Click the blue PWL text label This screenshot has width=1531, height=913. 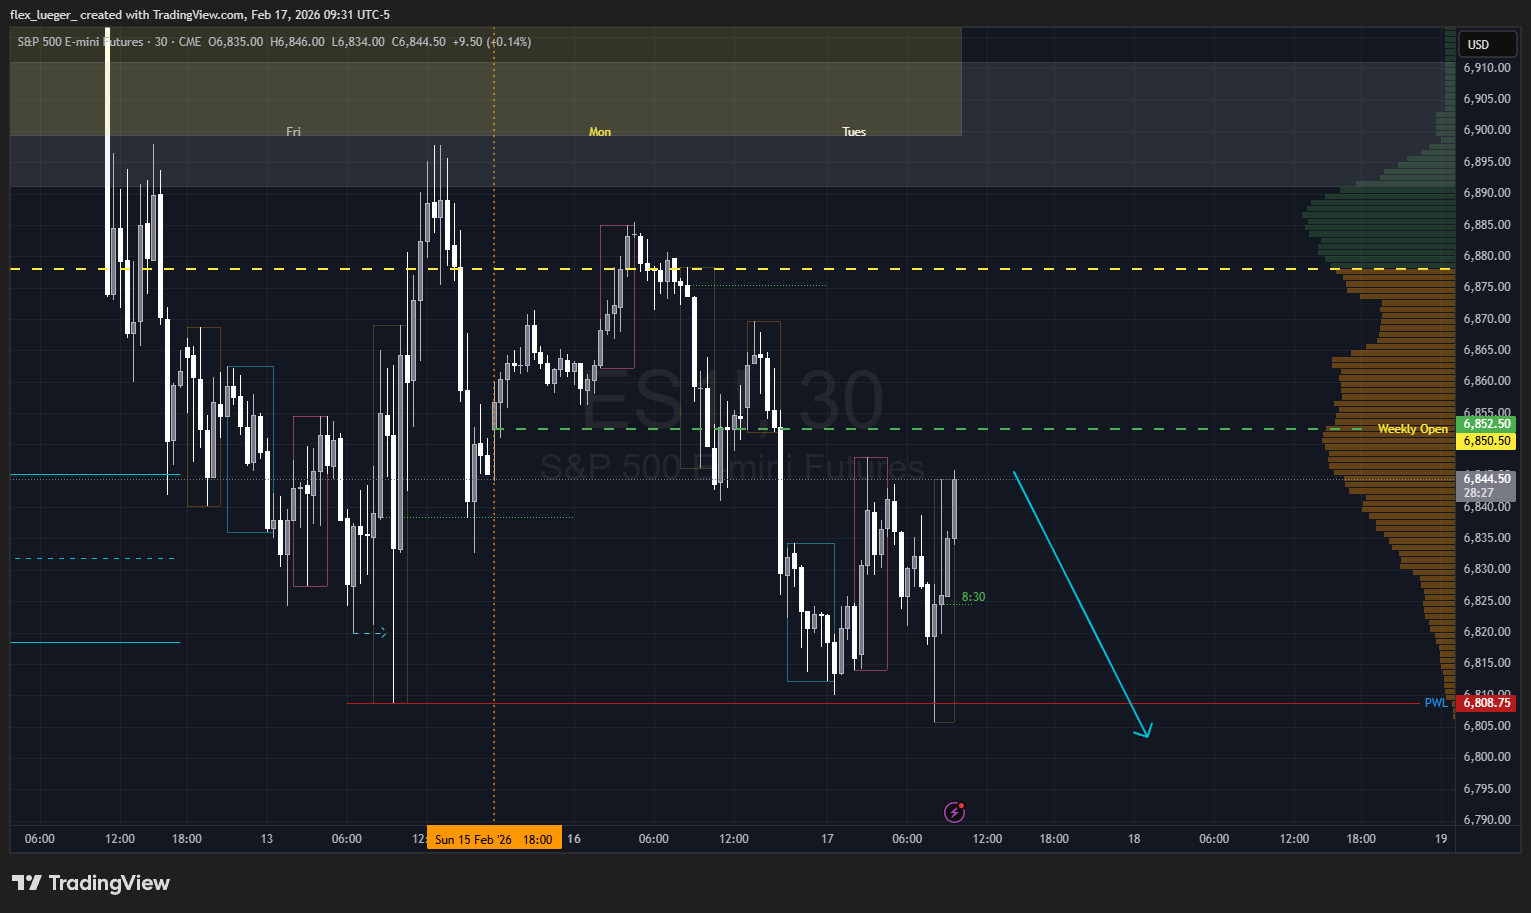[1435, 703]
